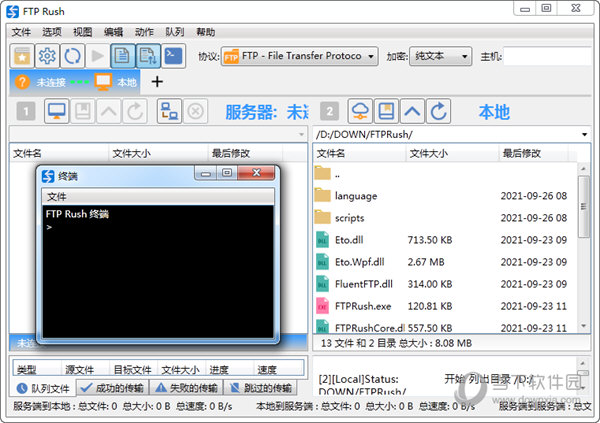
Task: Open settings gear in main toolbar
Action: [x=47, y=56]
